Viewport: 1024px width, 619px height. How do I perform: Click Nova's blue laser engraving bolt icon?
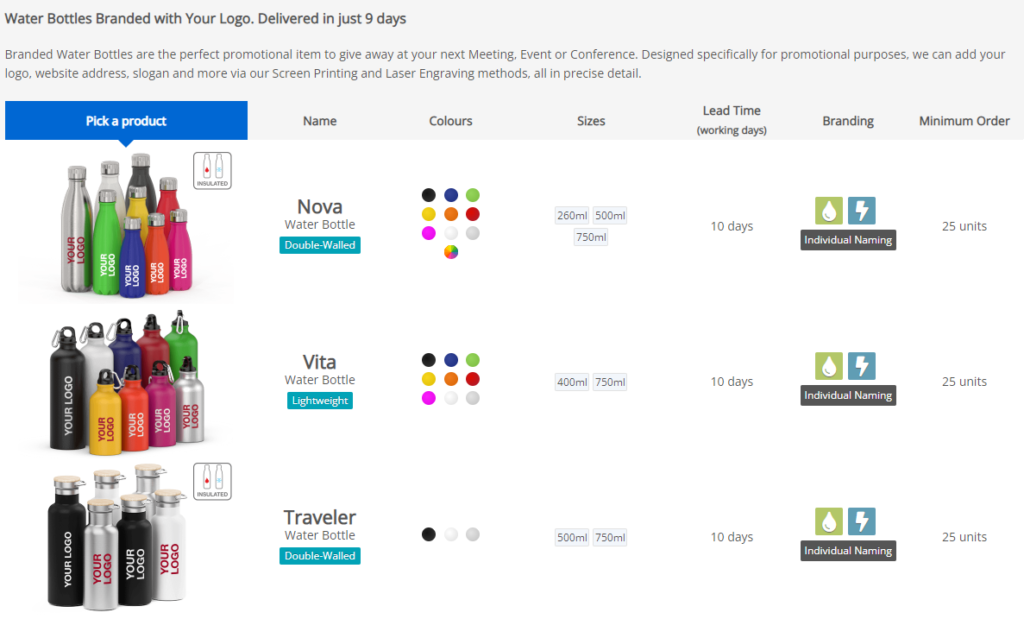862,210
